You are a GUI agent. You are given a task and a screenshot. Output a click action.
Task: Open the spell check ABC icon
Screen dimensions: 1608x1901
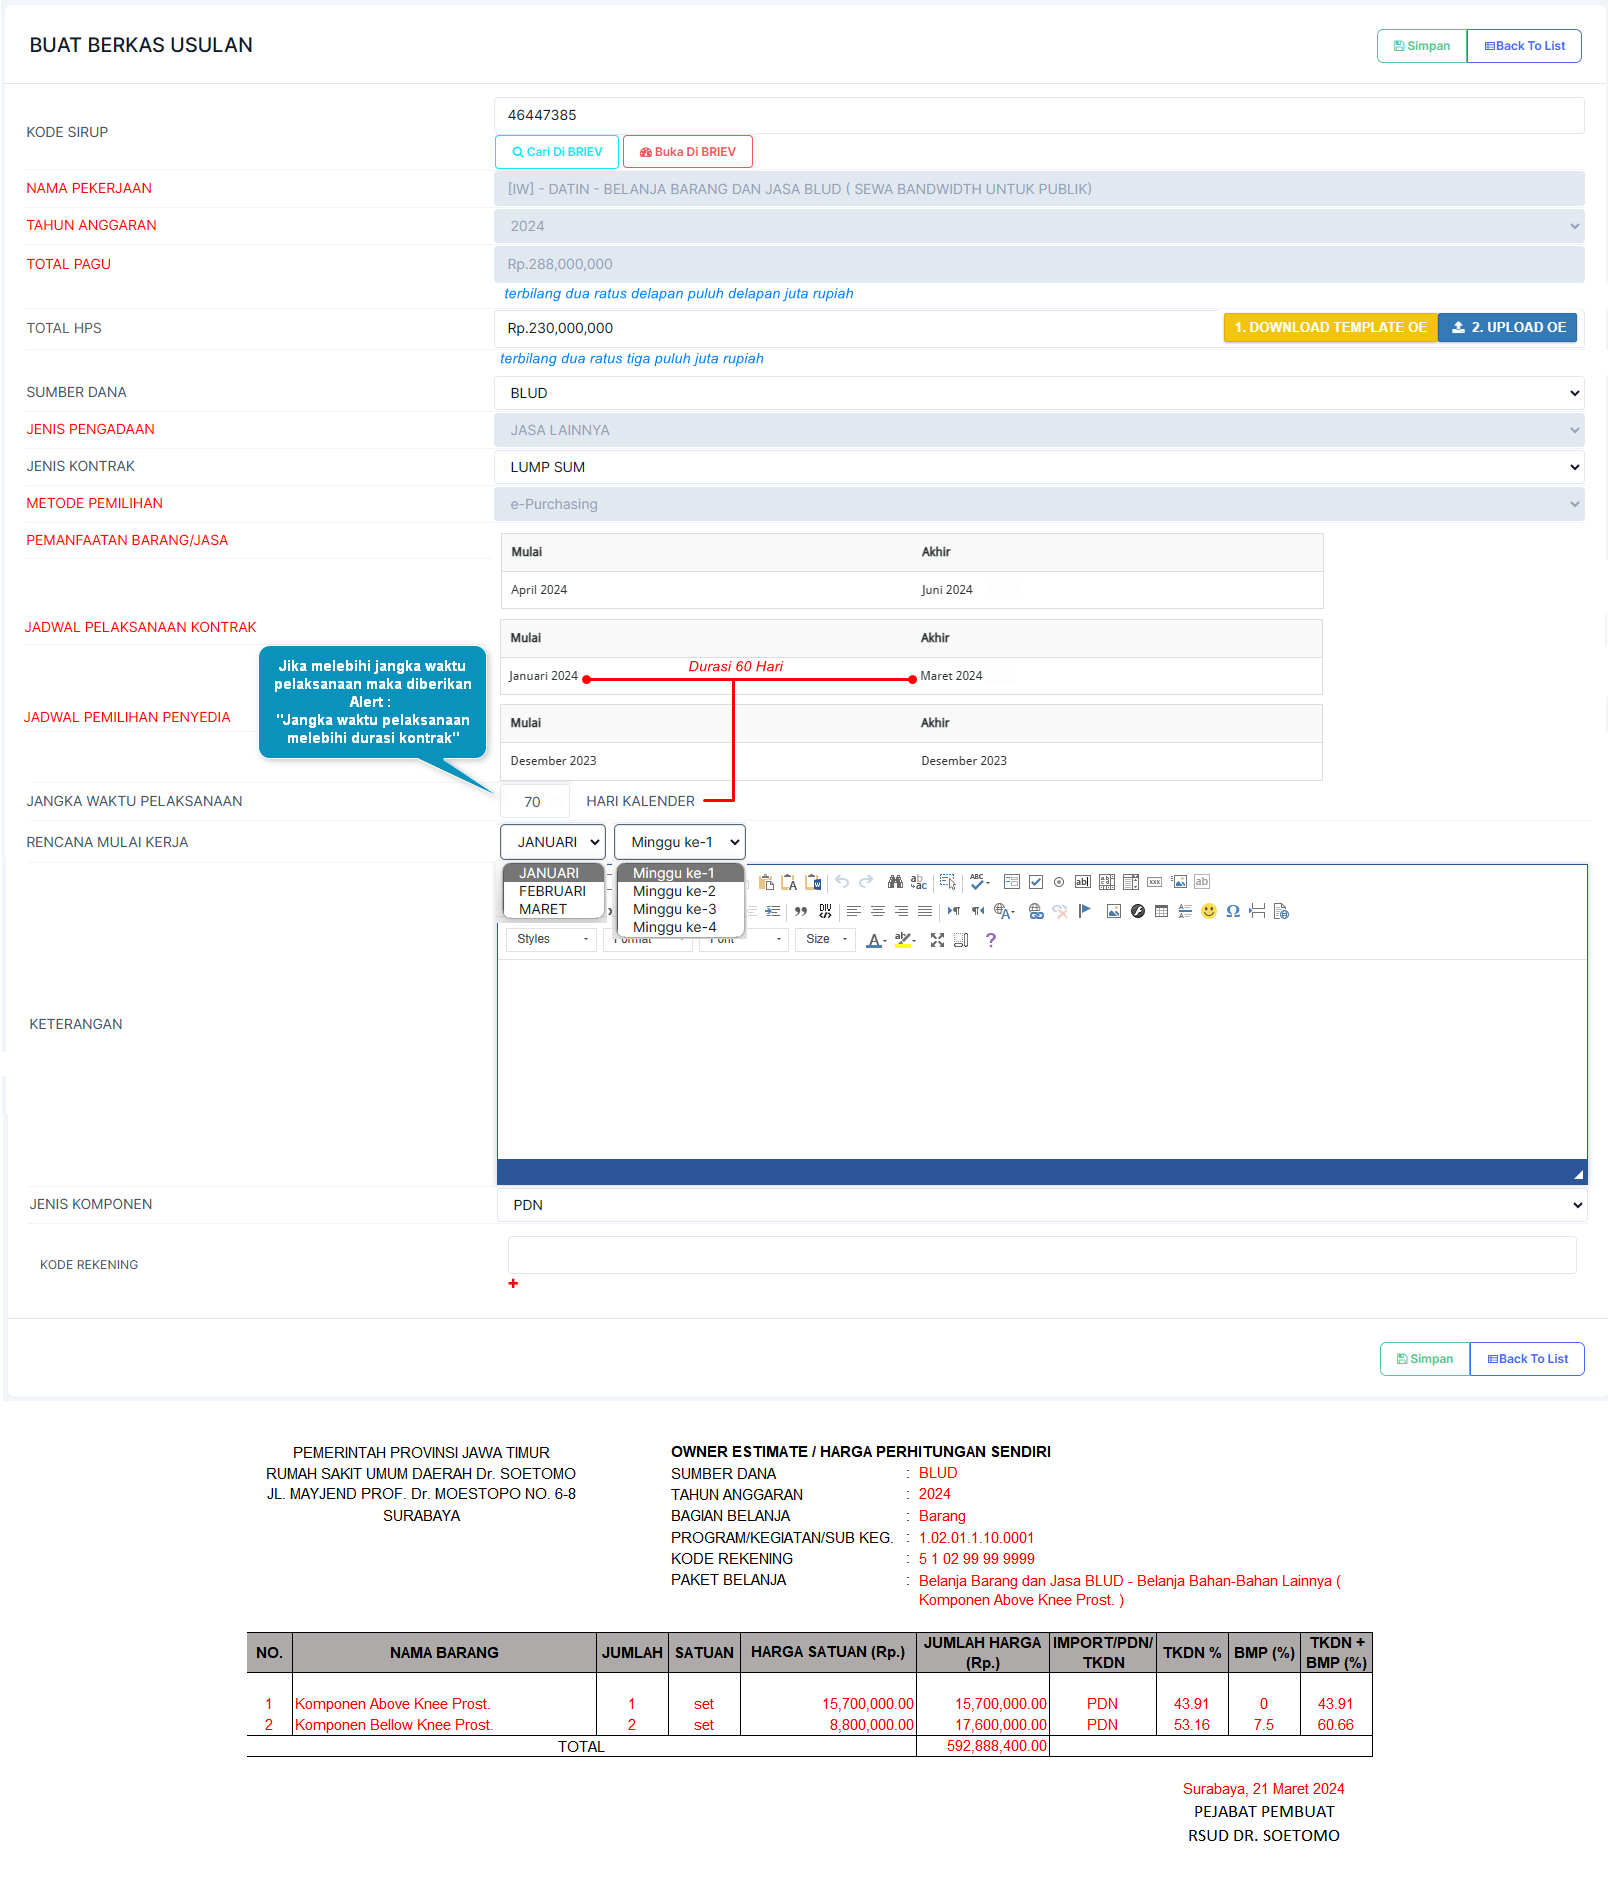coord(979,882)
